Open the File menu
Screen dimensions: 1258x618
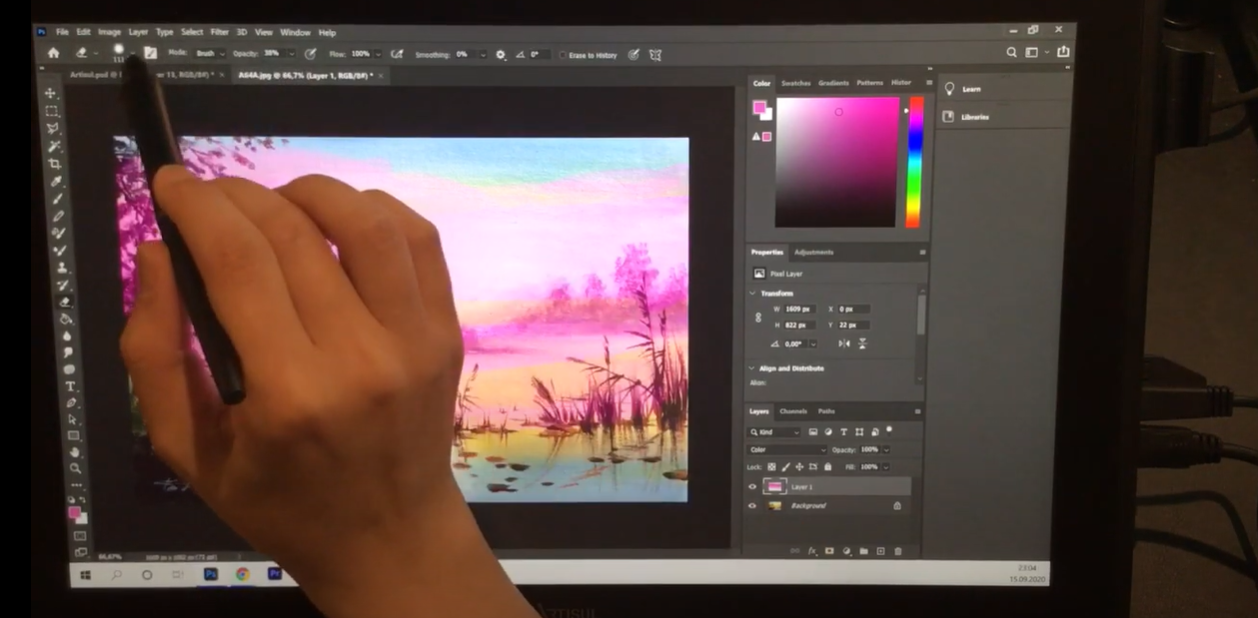(62, 32)
